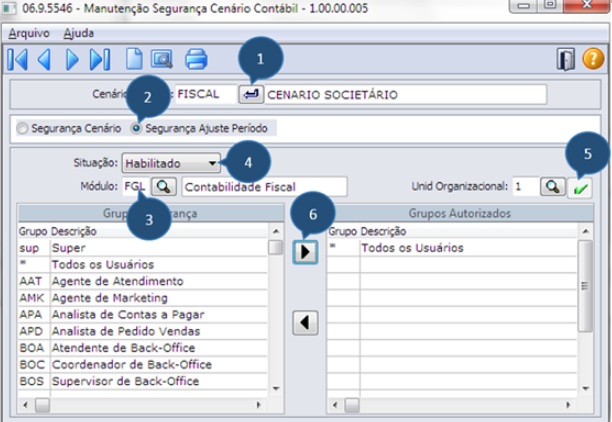Click the left list vertical scrollbar thumb
The image size is (612, 422).
276,248
